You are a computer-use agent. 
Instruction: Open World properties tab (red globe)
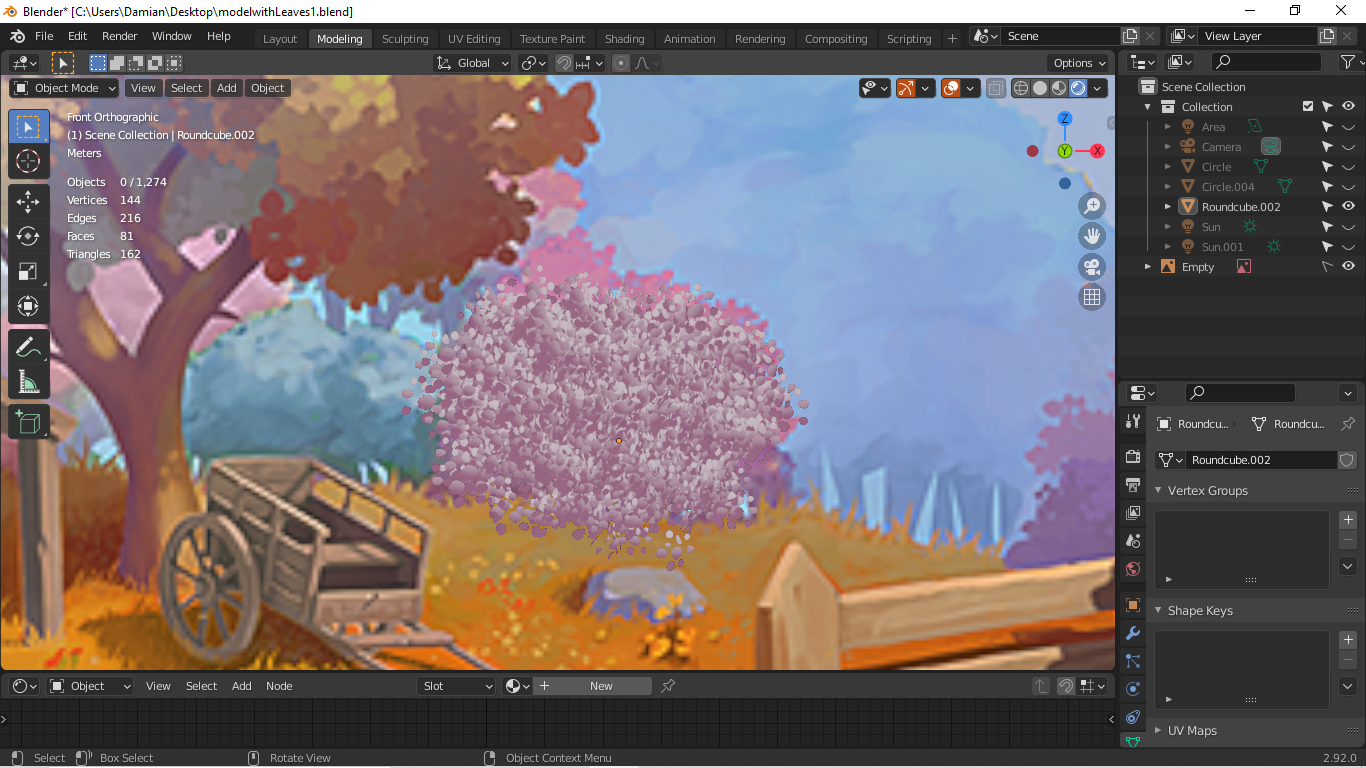click(1133, 569)
